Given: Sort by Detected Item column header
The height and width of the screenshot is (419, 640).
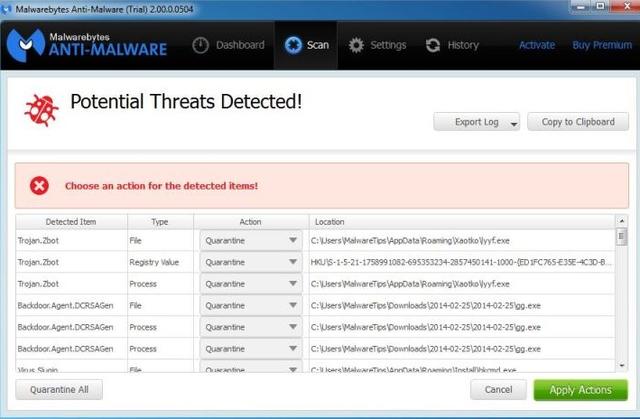Looking at the screenshot, I should pos(71,222).
